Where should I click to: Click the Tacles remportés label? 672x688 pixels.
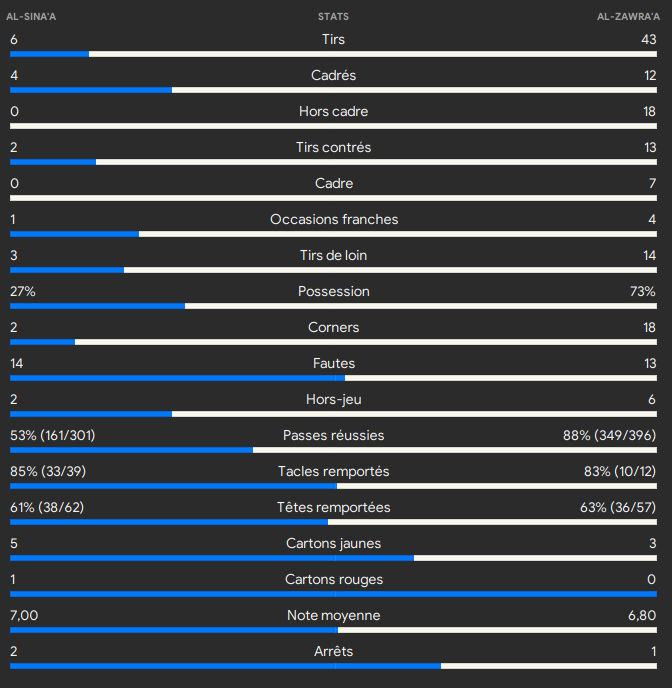[333, 471]
